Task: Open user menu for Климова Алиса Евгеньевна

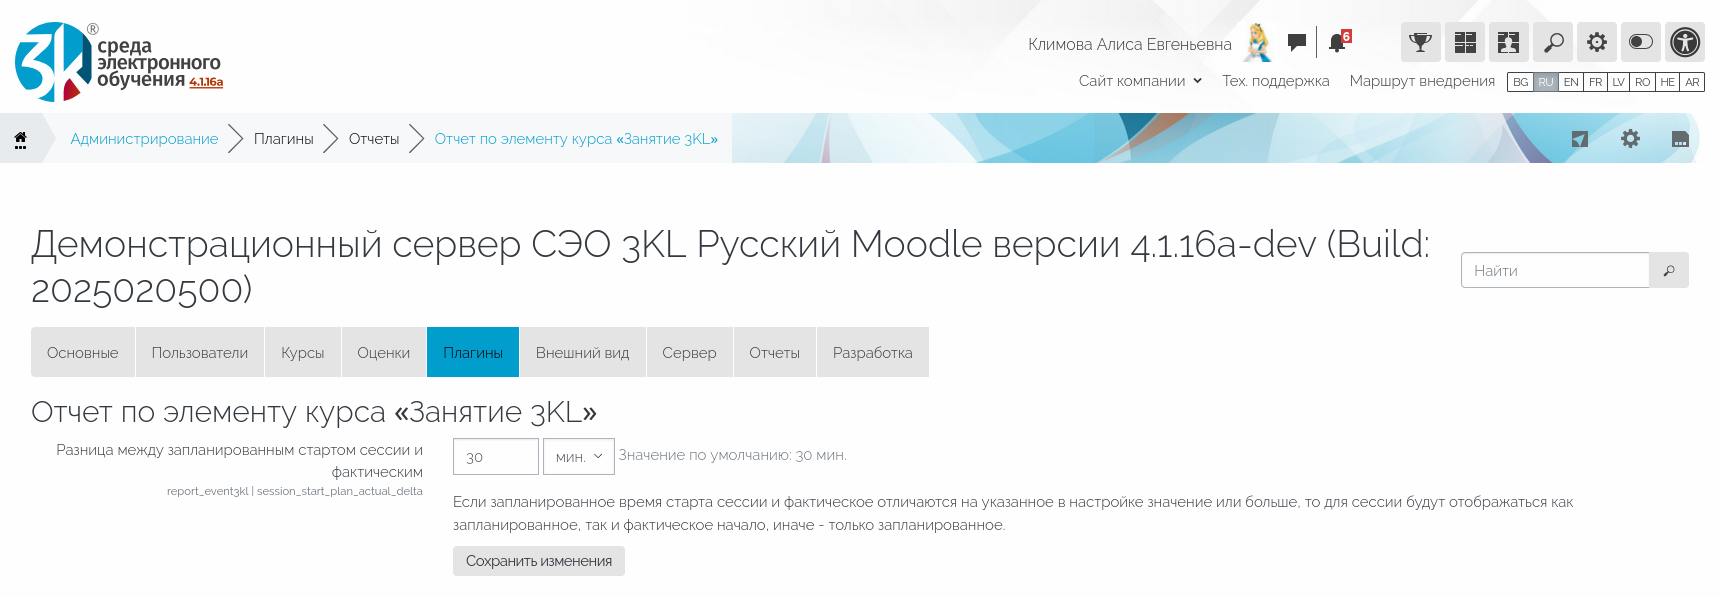Action: click(1130, 44)
